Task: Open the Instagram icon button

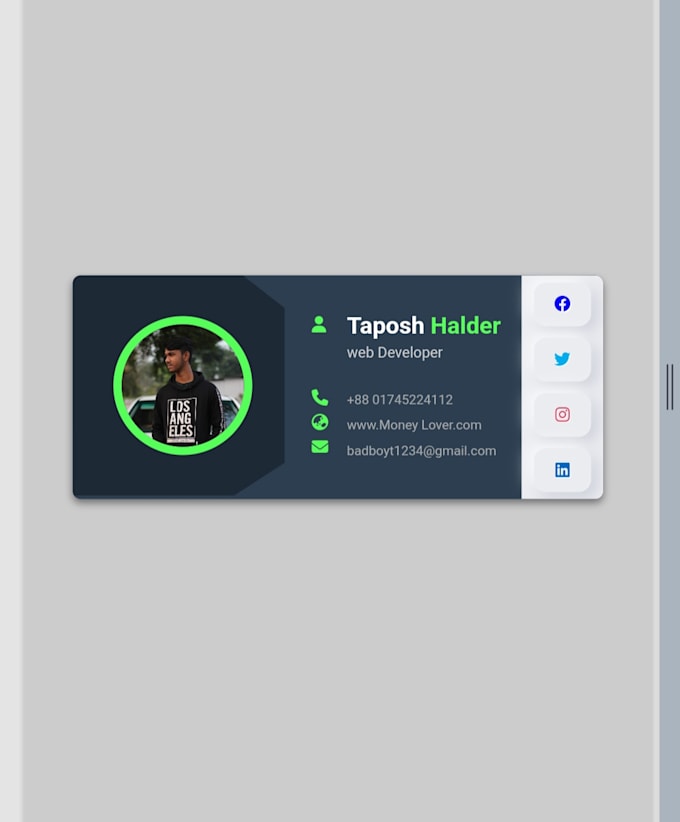Action: coord(562,415)
